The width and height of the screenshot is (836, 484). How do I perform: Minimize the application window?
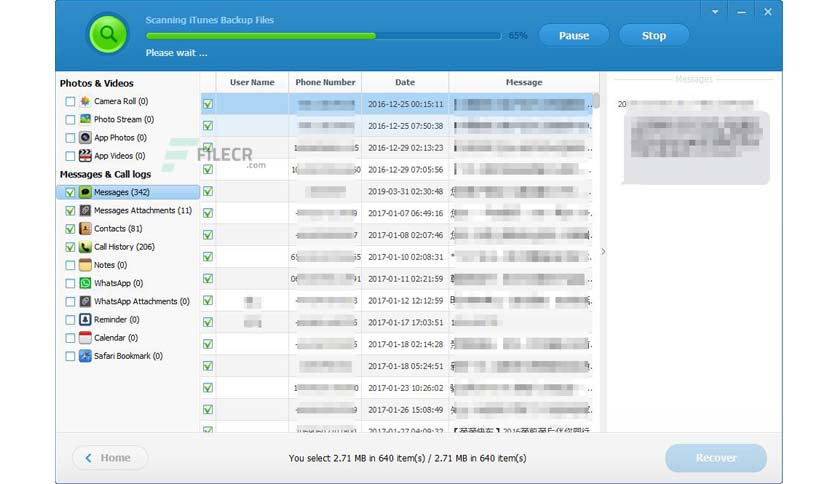741,12
